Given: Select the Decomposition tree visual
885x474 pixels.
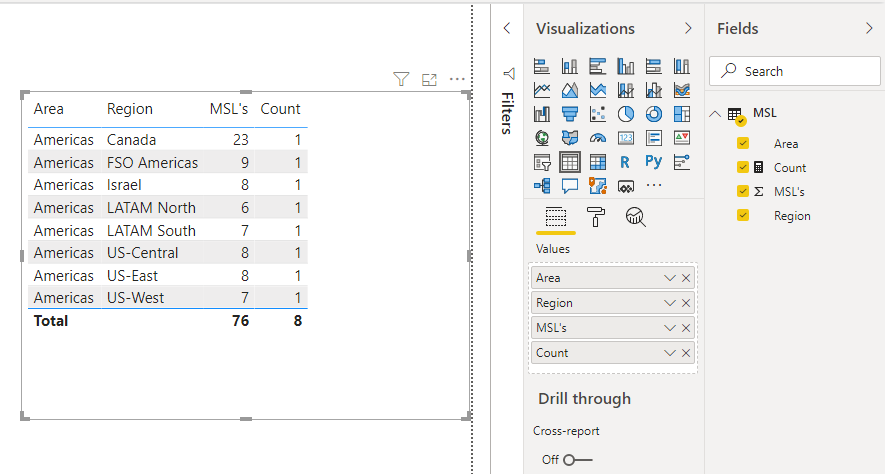Looking at the screenshot, I should click(542, 186).
